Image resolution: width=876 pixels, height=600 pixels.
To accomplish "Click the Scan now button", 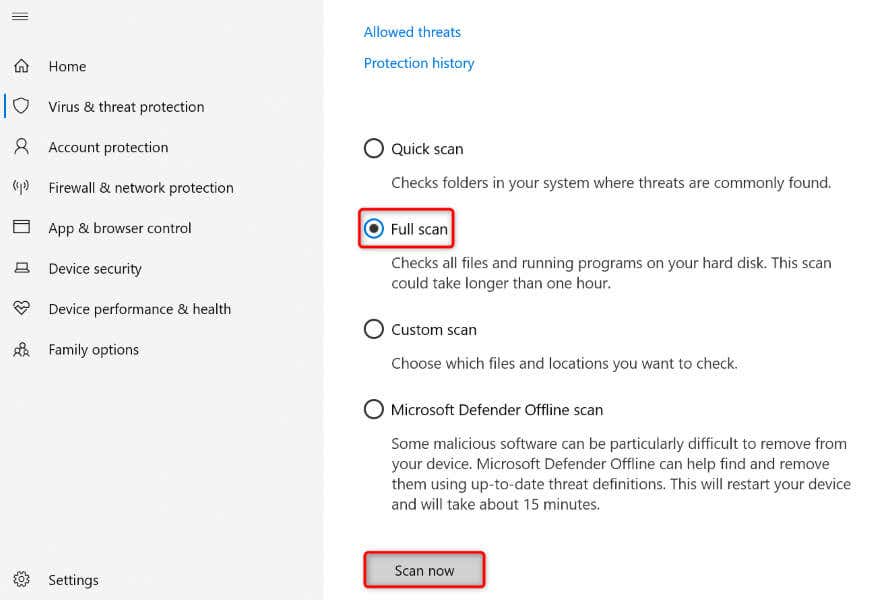I will (x=424, y=570).
